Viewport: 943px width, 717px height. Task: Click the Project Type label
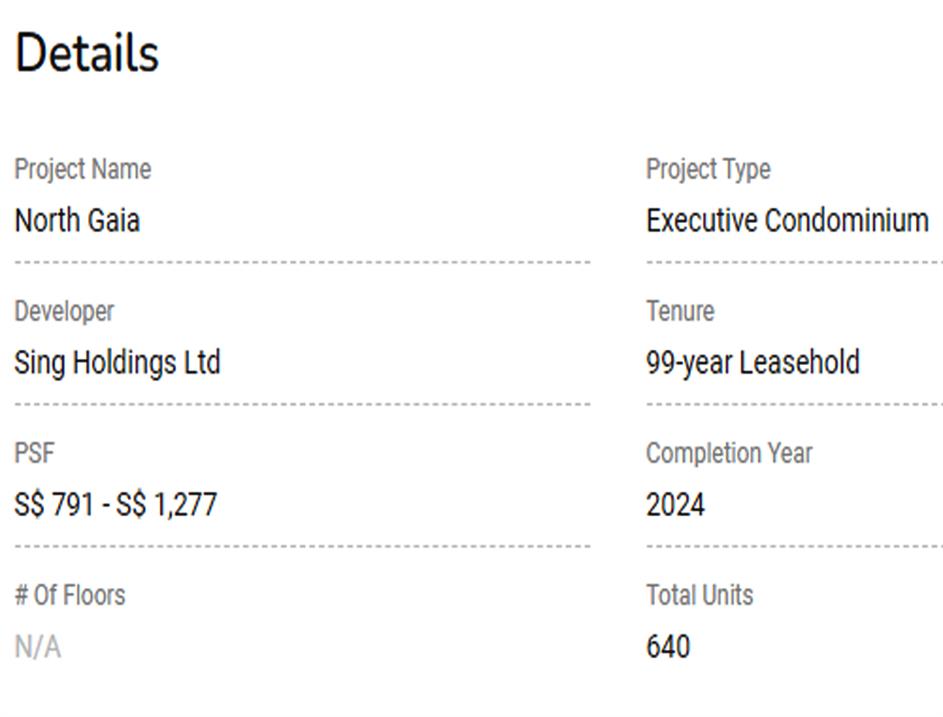click(708, 169)
